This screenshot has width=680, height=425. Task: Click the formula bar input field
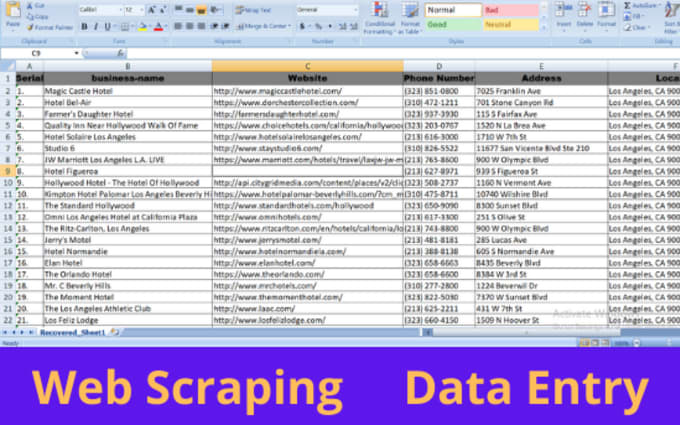coord(403,53)
